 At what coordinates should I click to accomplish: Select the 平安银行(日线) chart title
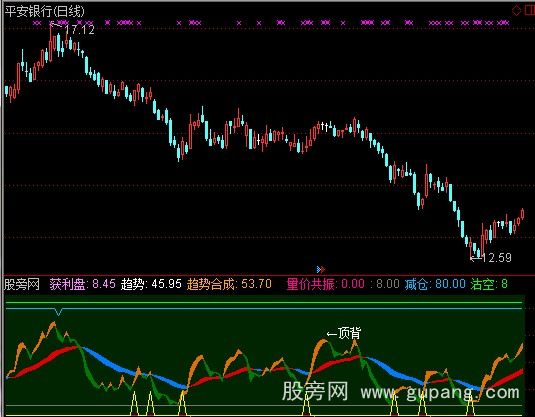point(44,11)
